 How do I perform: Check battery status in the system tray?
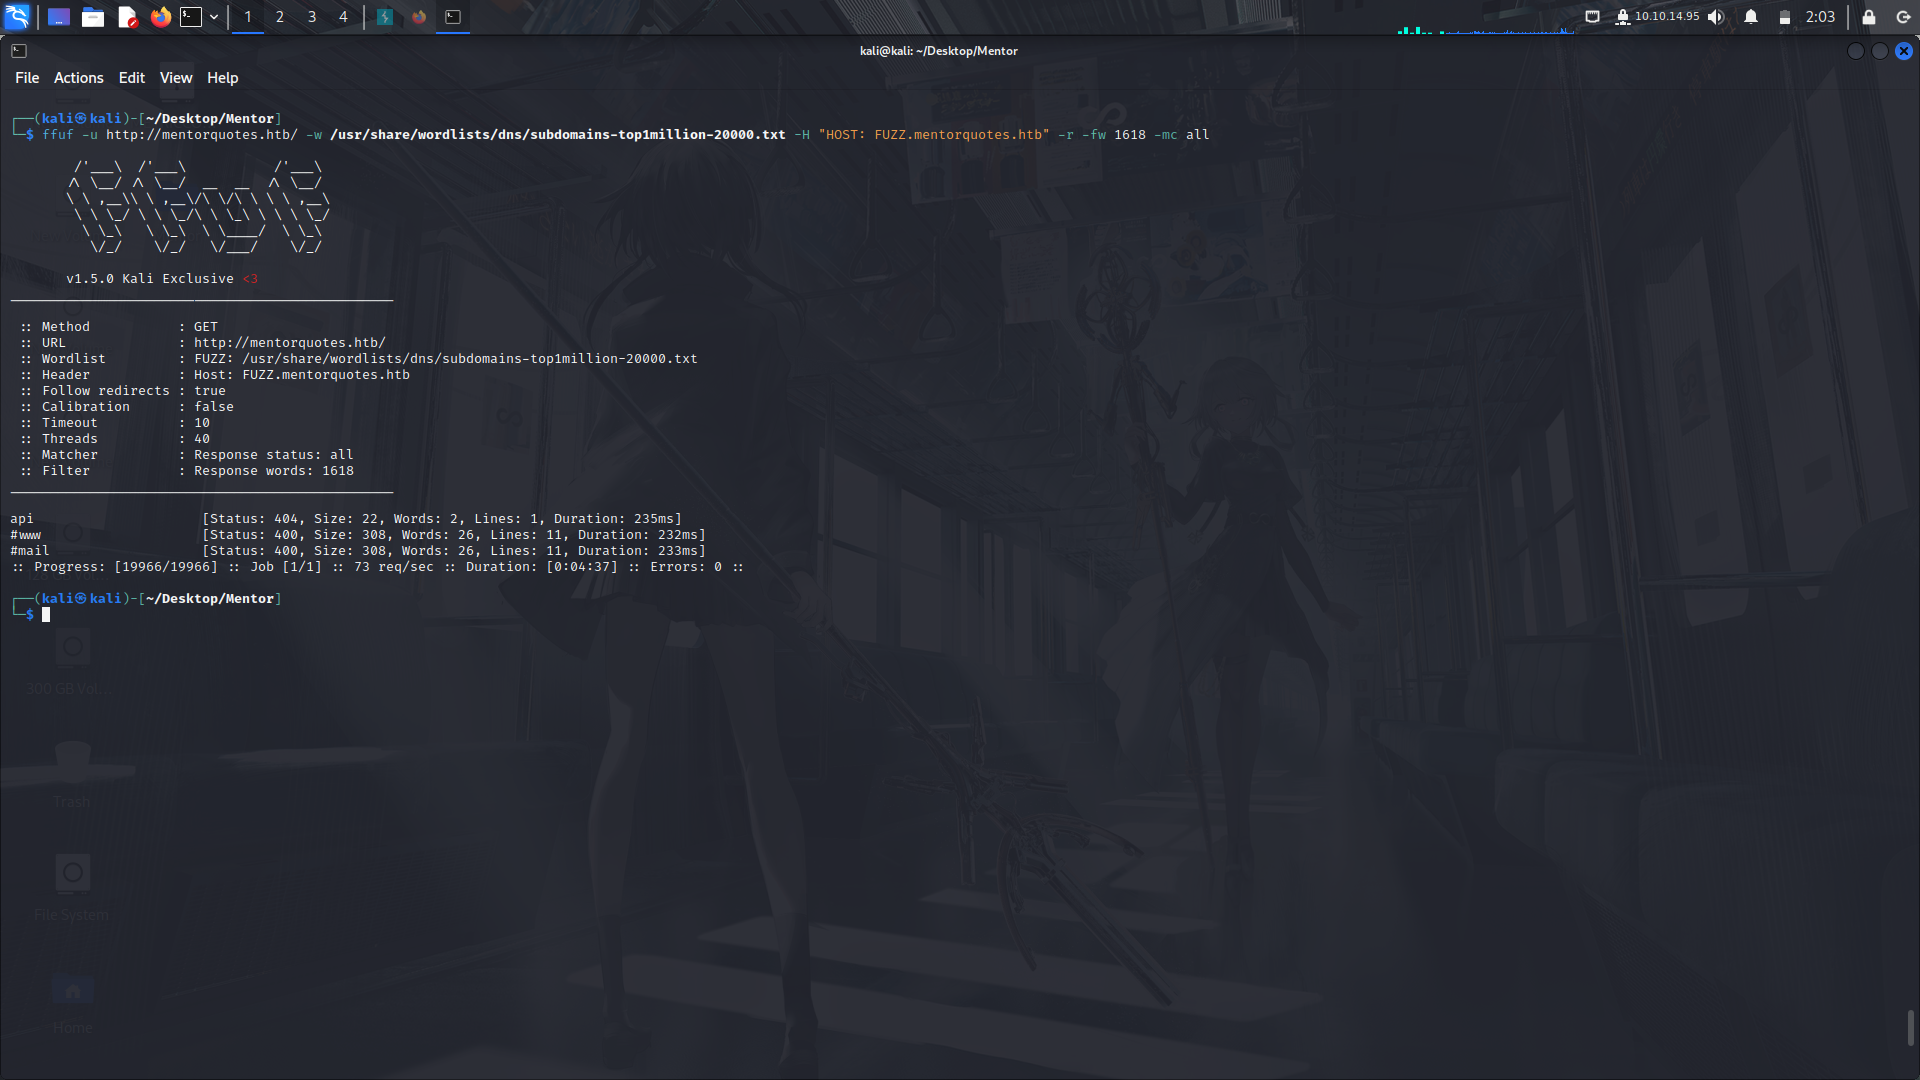(x=1784, y=17)
